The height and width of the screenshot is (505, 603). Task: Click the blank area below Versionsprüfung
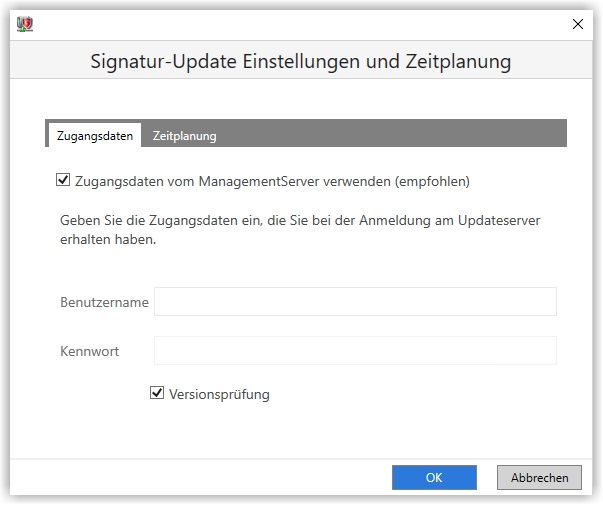300,430
